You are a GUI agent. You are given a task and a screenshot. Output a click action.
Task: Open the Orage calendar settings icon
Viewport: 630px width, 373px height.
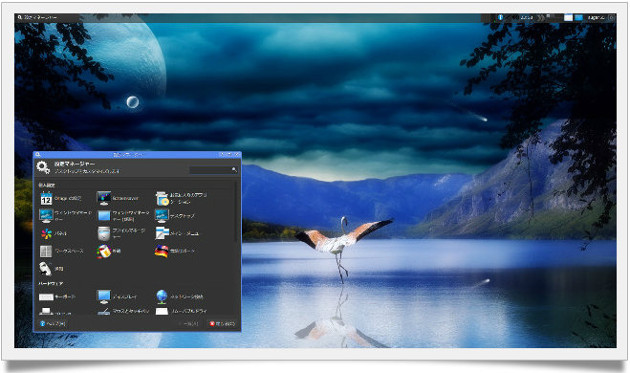[46, 199]
